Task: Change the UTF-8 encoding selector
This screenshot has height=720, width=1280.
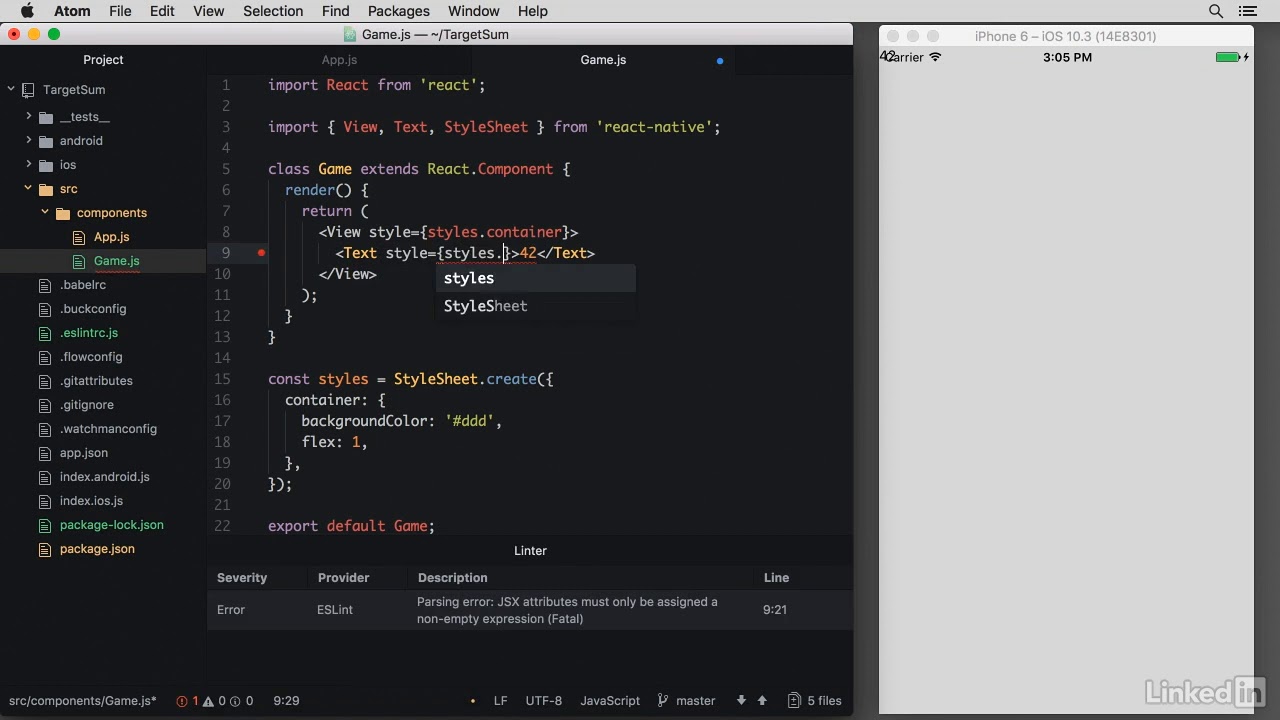Action: 544,701
